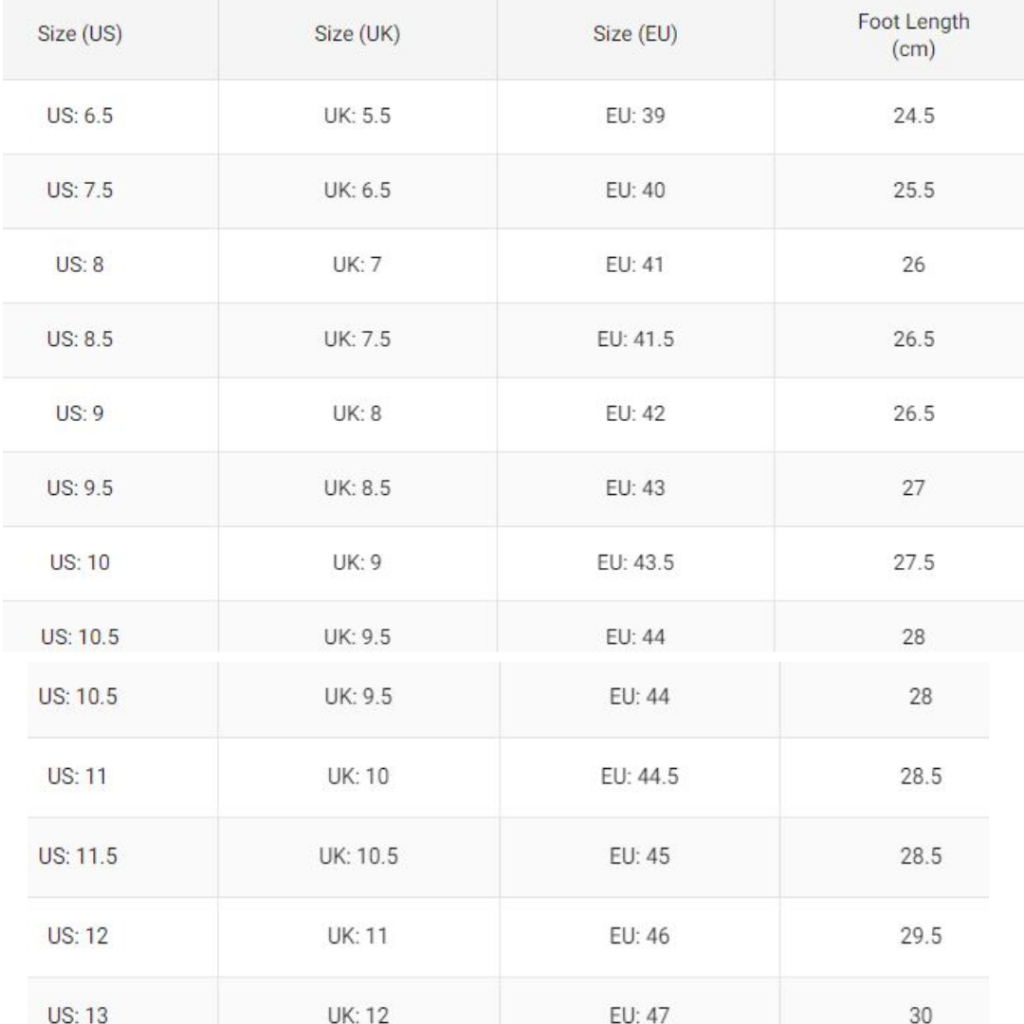Image resolution: width=1024 pixels, height=1024 pixels.
Task: Click the EU: 41.5 cell
Action: pyautogui.click(x=635, y=339)
